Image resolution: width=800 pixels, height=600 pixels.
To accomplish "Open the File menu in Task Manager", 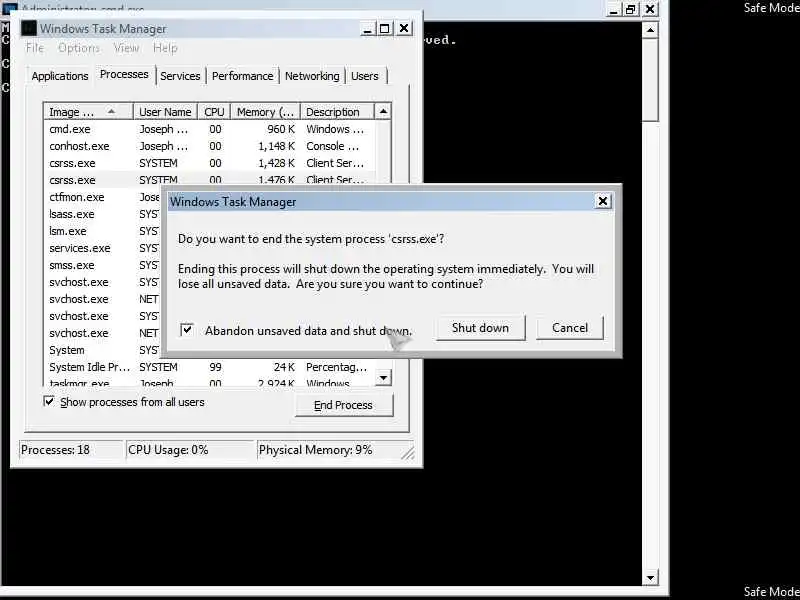I will click(x=35, y=48).
